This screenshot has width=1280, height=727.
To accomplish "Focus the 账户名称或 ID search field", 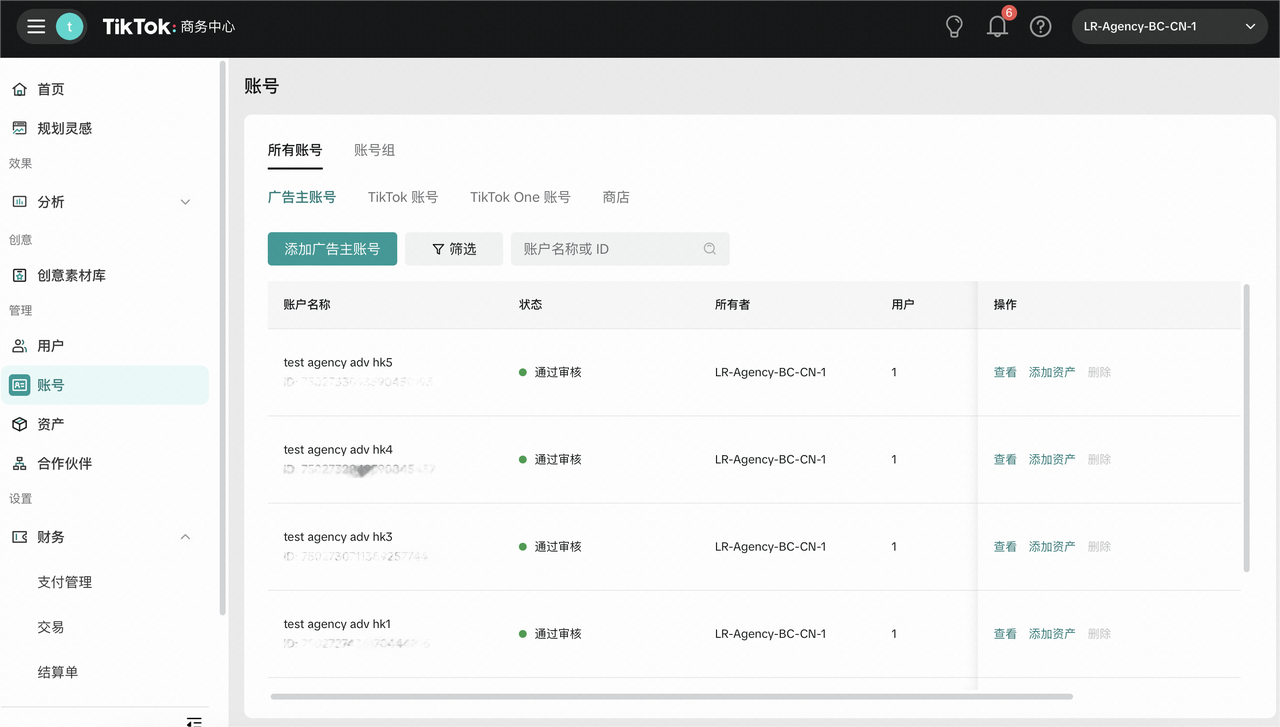I will coord(620,249).
